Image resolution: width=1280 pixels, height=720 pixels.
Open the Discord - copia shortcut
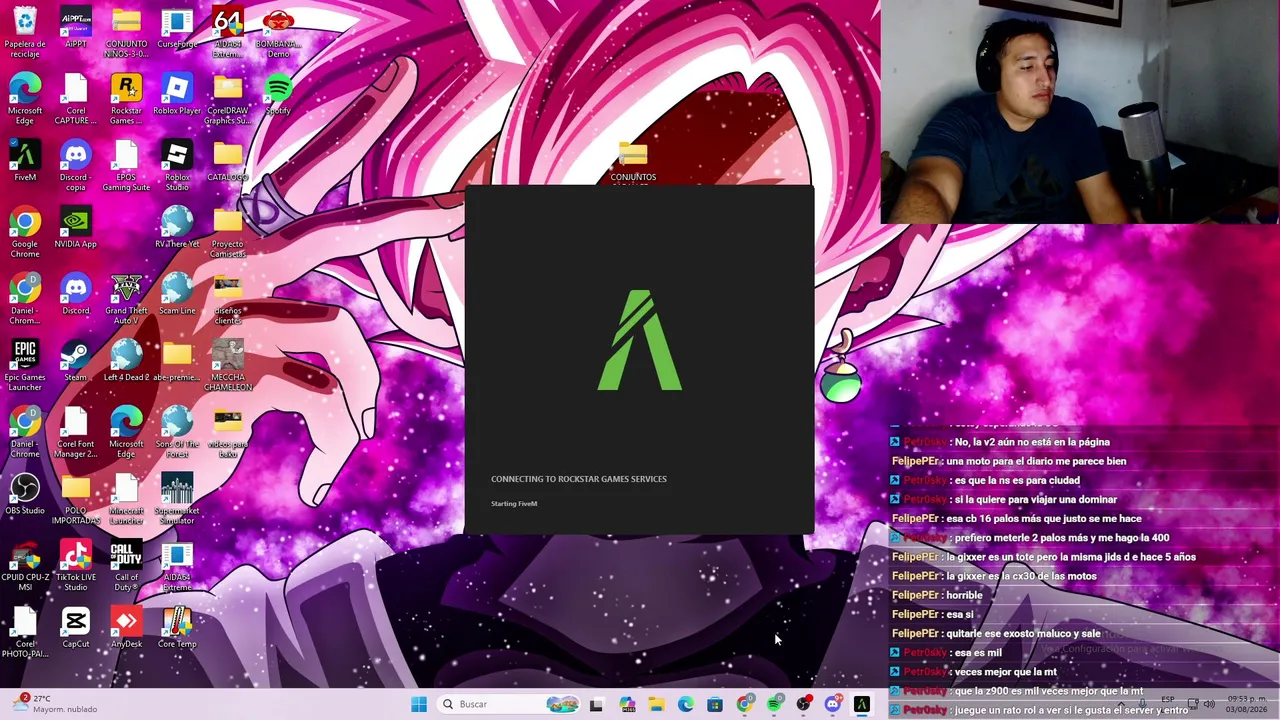[x=76, y=166]
